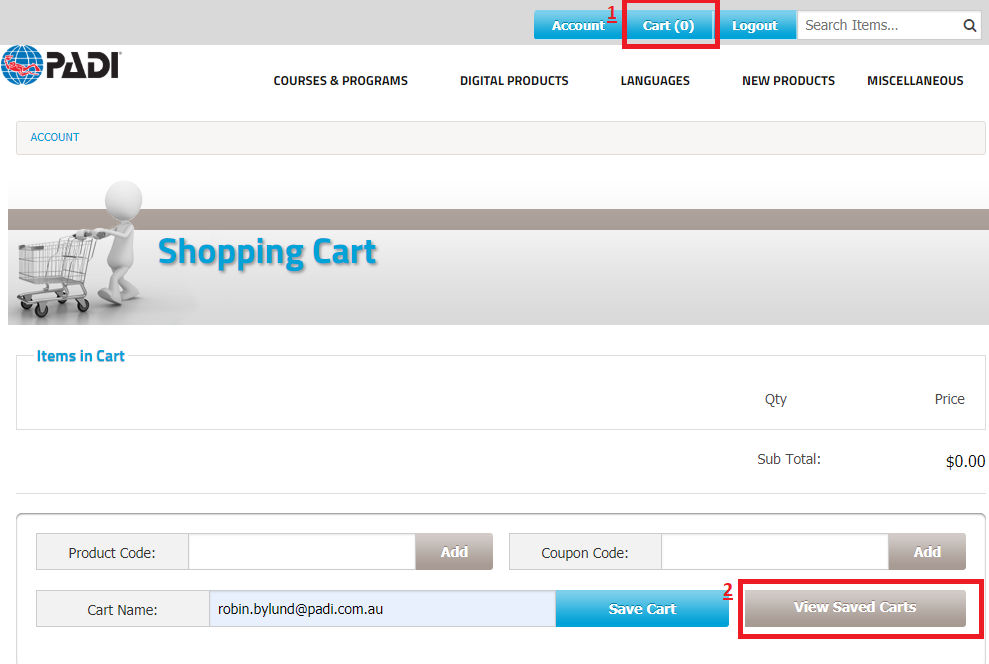Click into the Coupon Code field

(x=774, y=552)
